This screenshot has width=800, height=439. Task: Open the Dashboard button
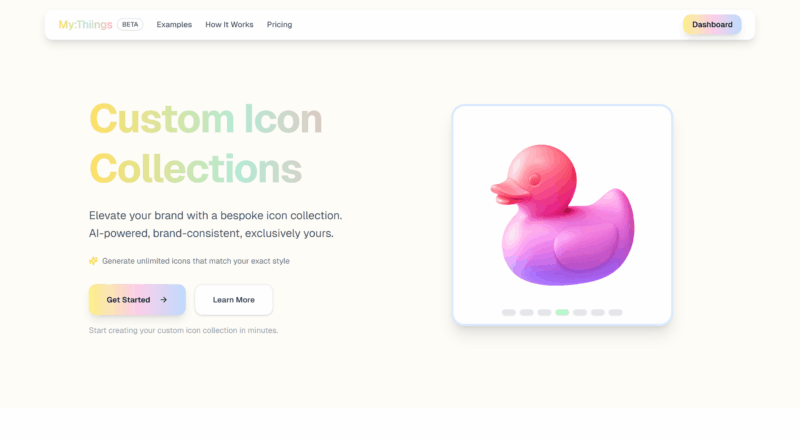(712, 25)
